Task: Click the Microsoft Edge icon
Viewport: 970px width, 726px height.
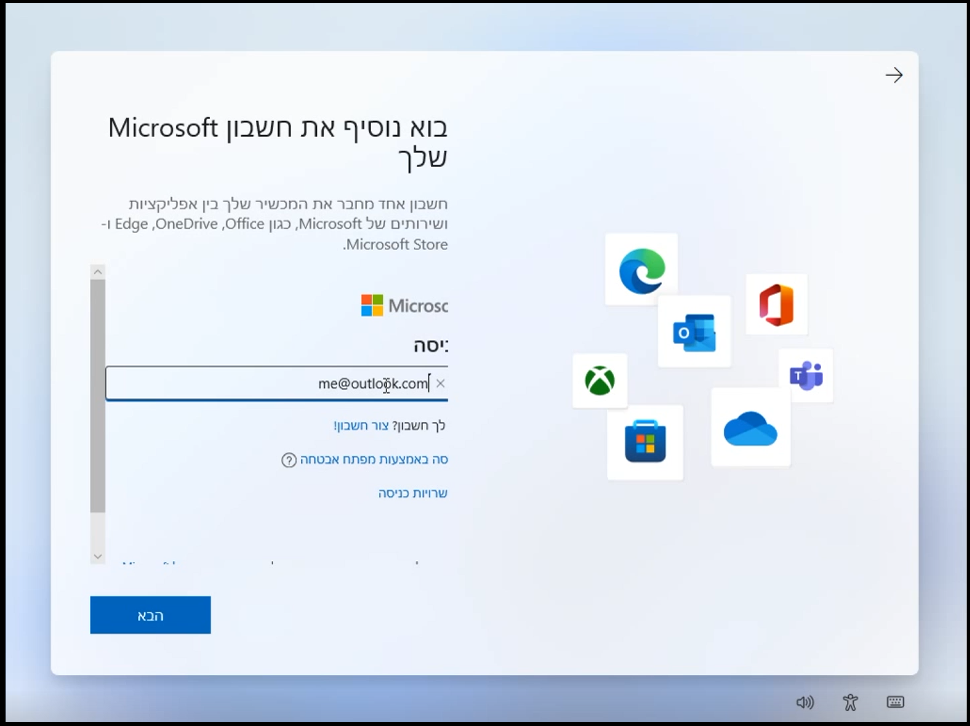Action: pyautogui.click(x=642, y=270)
